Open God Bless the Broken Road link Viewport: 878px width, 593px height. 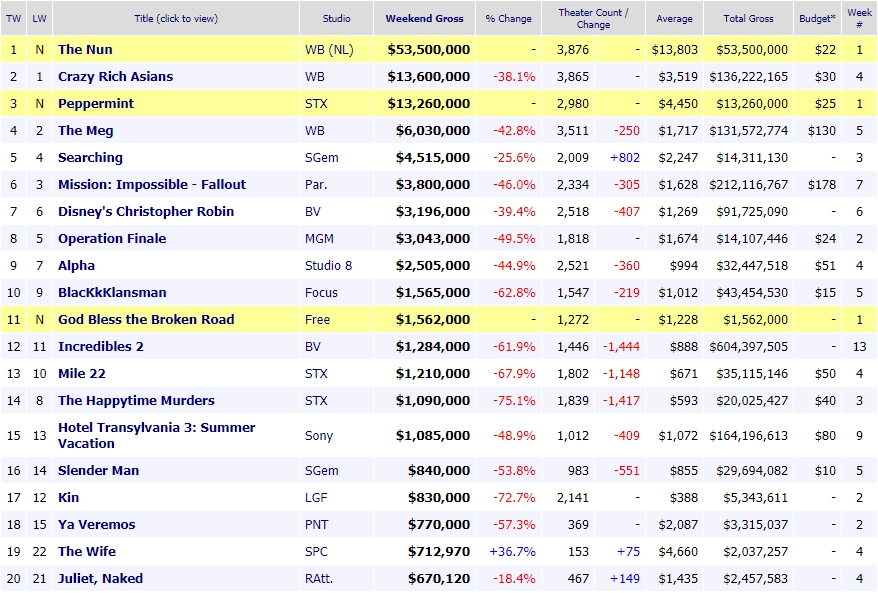tap(146, 319)
